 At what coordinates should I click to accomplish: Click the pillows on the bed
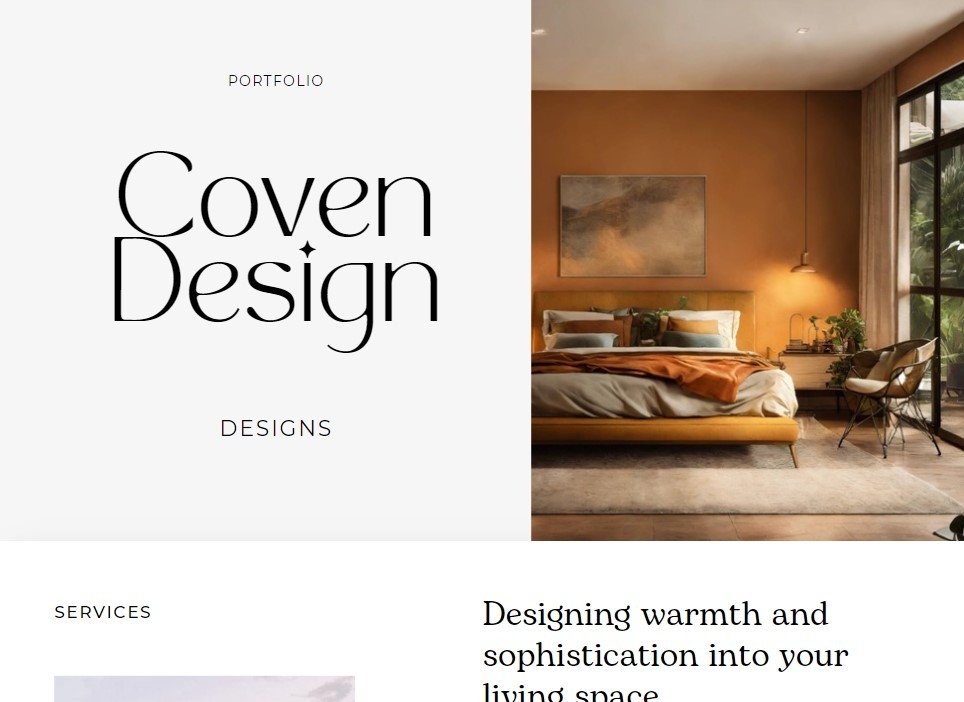pyautogui.click(x=642, y=329)
